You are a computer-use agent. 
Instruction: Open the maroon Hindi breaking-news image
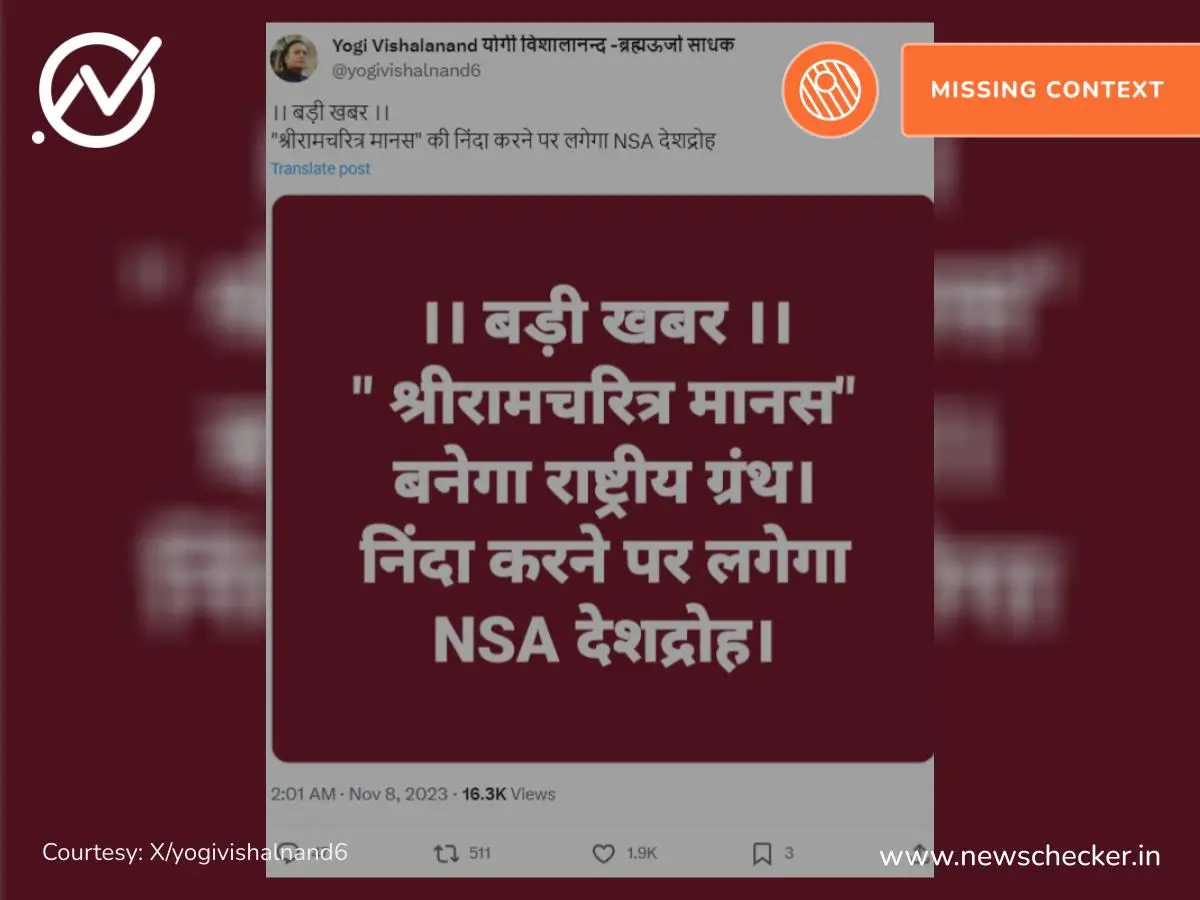pyautogui.click(x=602, y=478)
